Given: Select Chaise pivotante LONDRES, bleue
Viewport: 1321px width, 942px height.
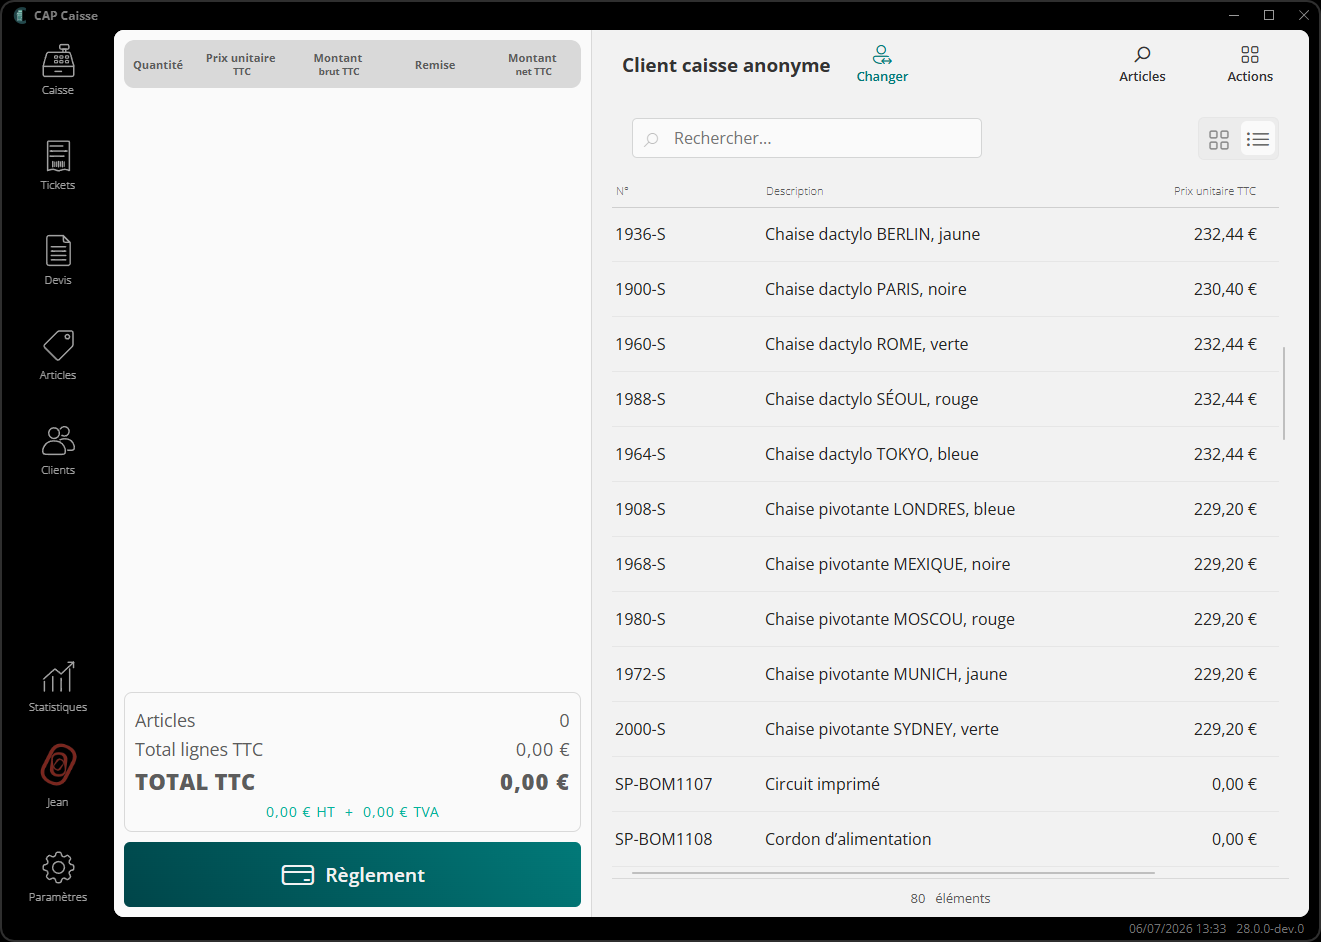Looking at the screenshot, I should click(945, 509).
